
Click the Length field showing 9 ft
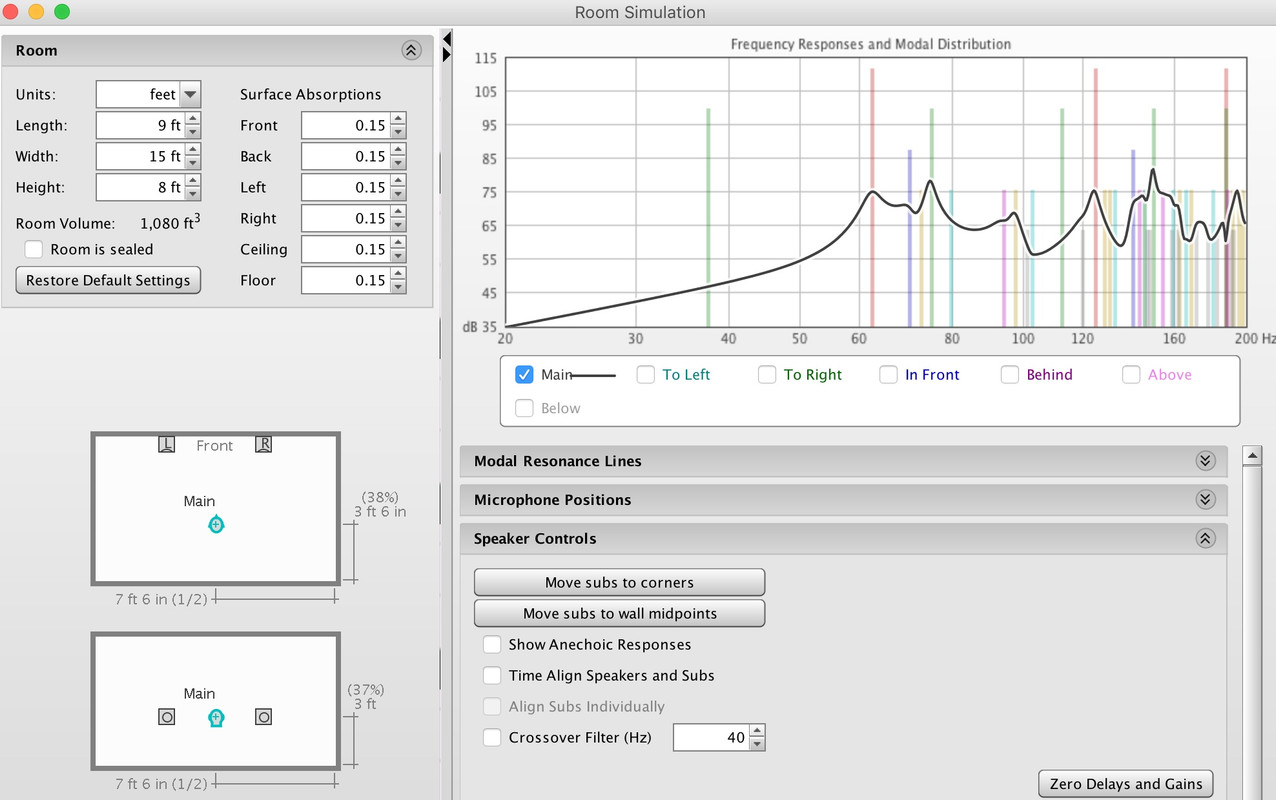coord(141,125)
